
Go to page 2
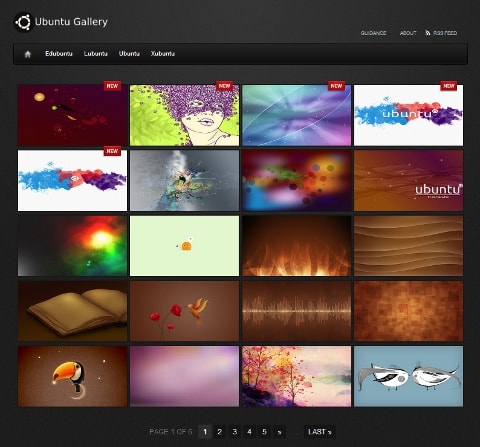coord(220,432)
